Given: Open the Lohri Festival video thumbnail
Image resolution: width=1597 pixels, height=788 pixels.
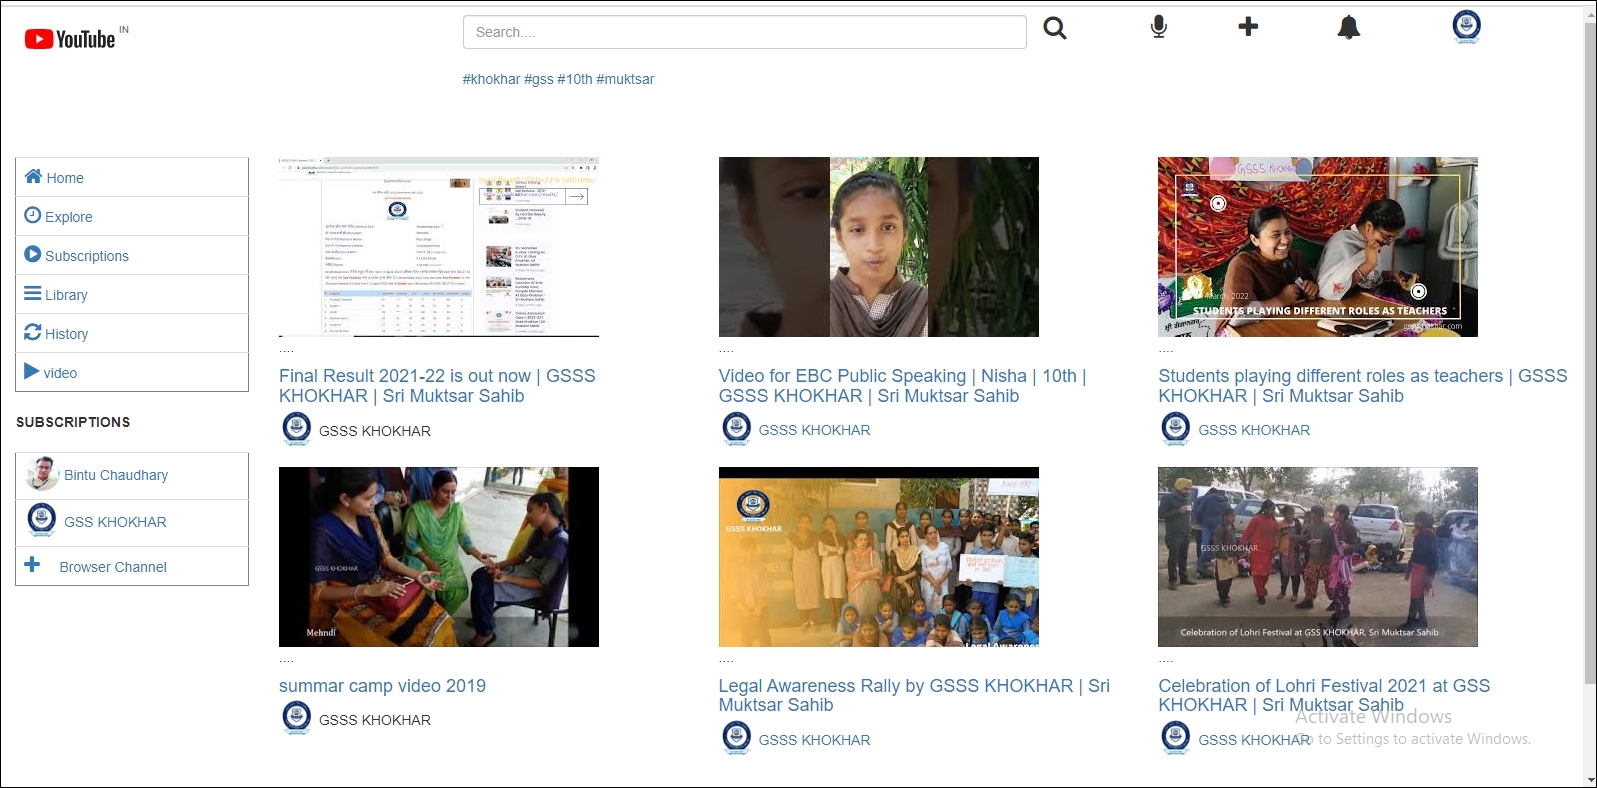Looking at the screenshot, I should coord(1317,557).
